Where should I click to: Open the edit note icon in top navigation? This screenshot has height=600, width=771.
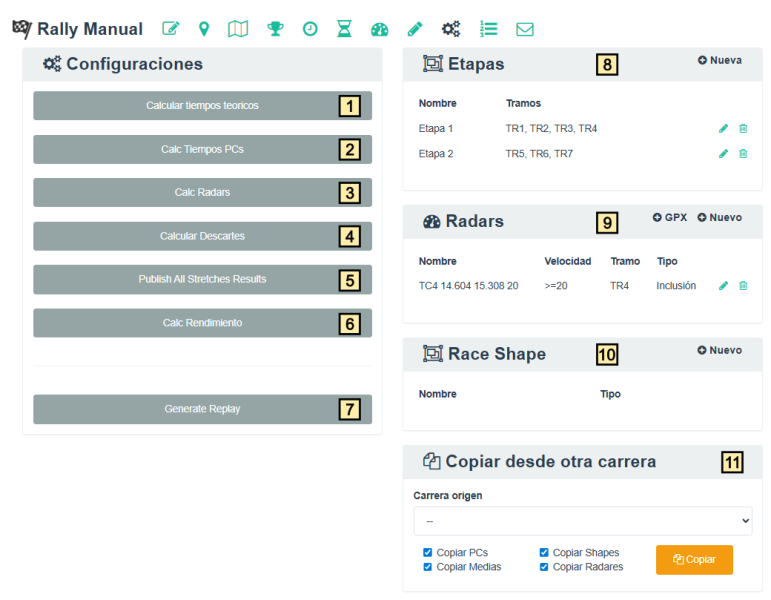171,29
